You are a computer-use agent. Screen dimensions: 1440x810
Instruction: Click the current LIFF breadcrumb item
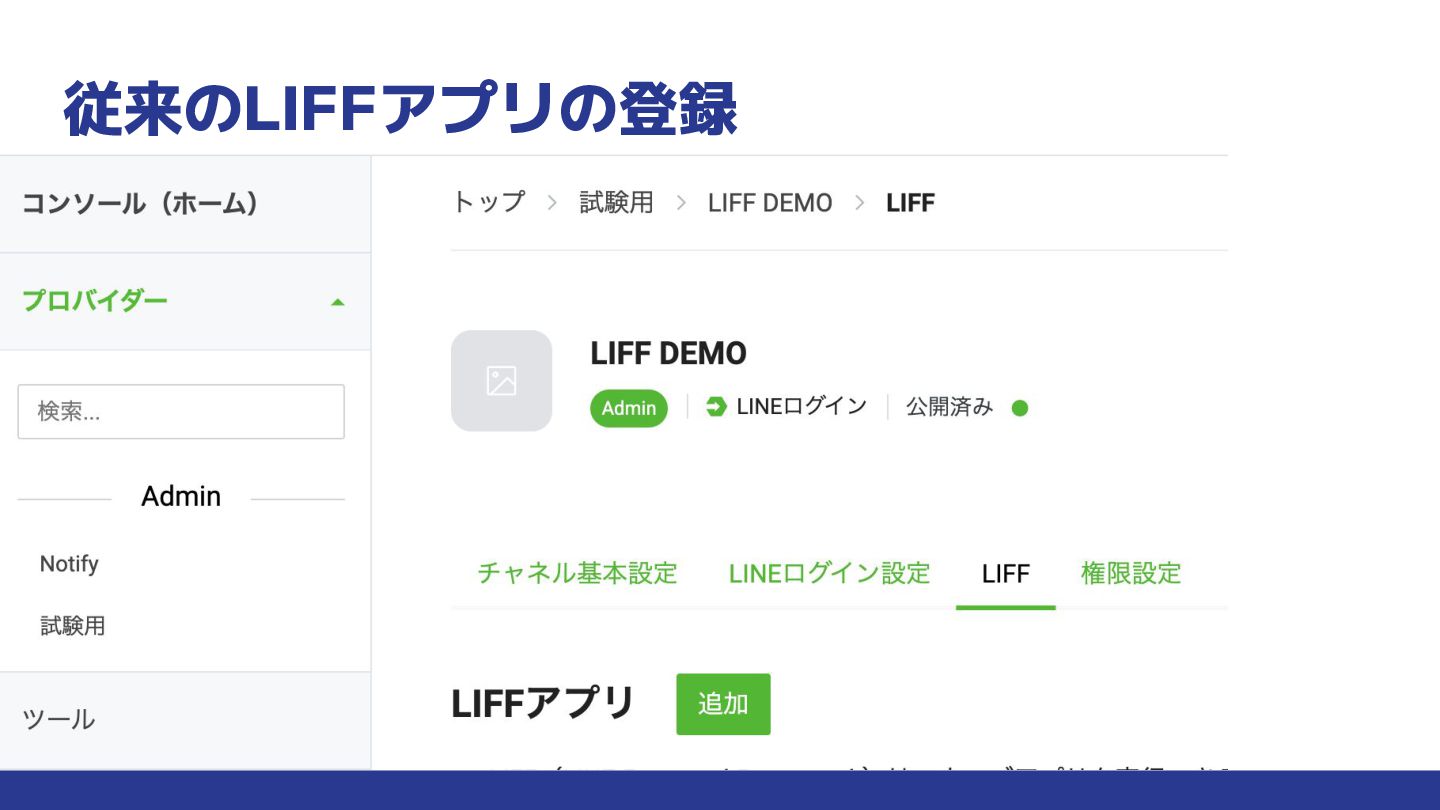tap(910, 202)
